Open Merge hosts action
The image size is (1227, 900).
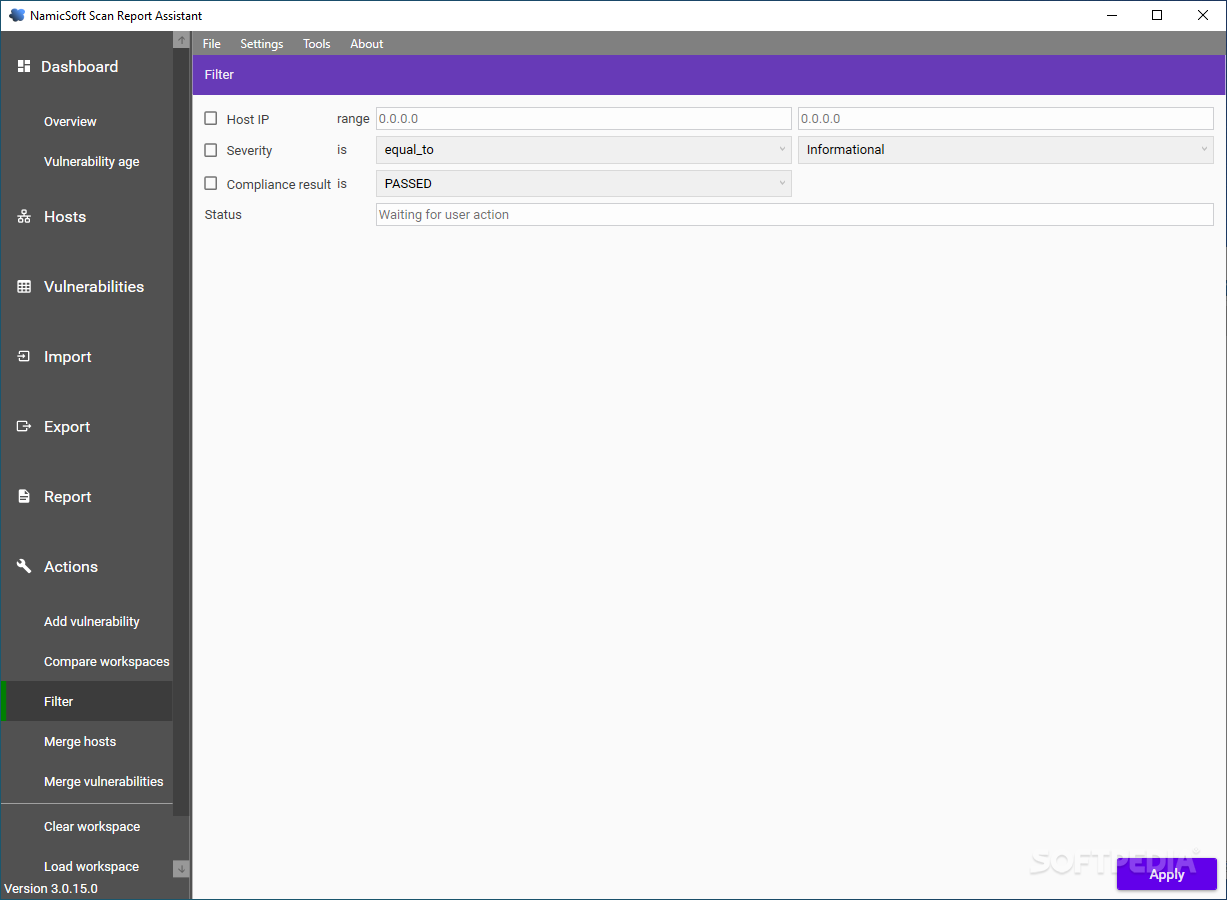pyautogui.click(x=80, y=742)
